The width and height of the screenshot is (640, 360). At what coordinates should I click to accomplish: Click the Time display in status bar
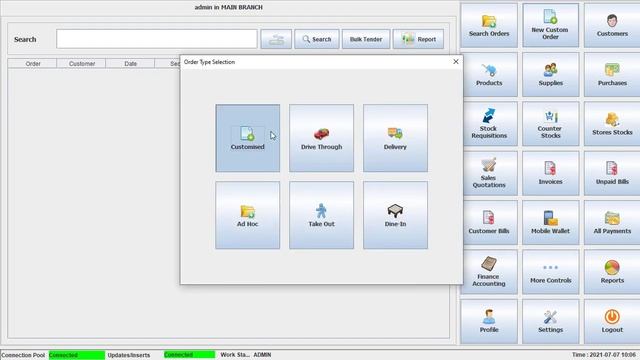pos(604,355)
